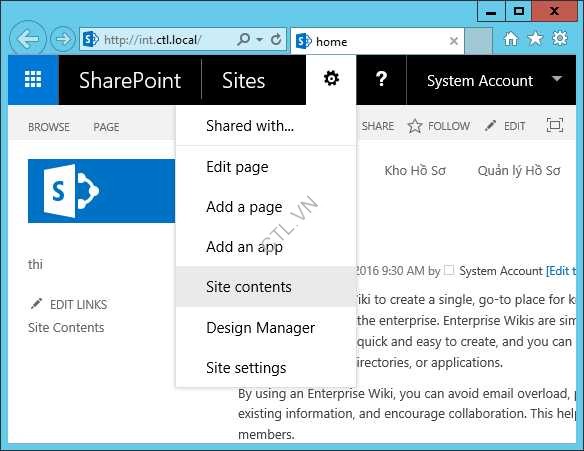The image size is (584, 451).
Task: Click the browser home icon
Action: (x=511, y=38)
